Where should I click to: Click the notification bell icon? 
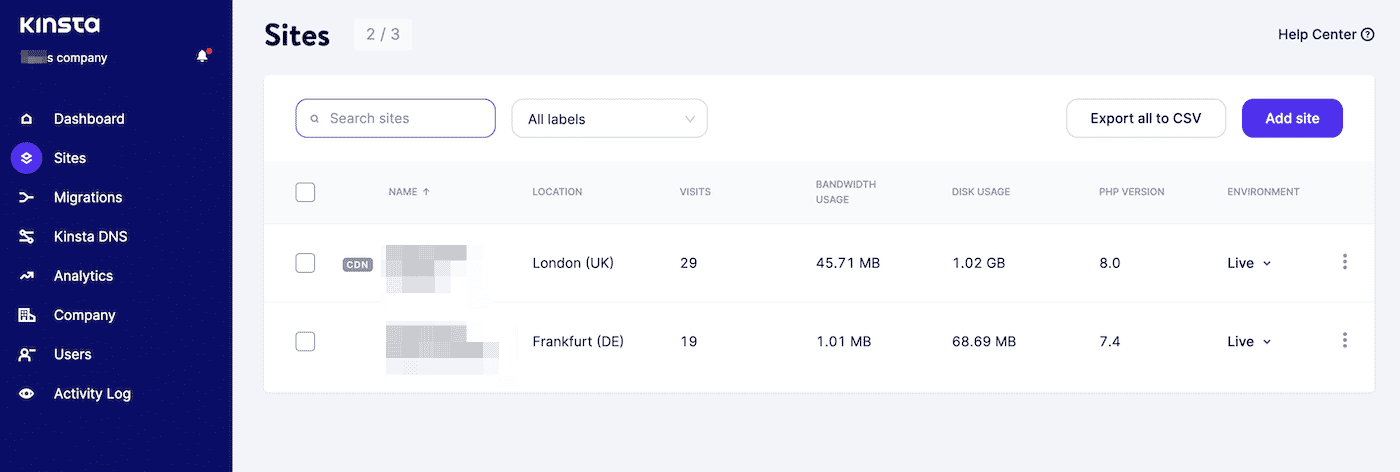pyautogui.click(x=203, y=56)
